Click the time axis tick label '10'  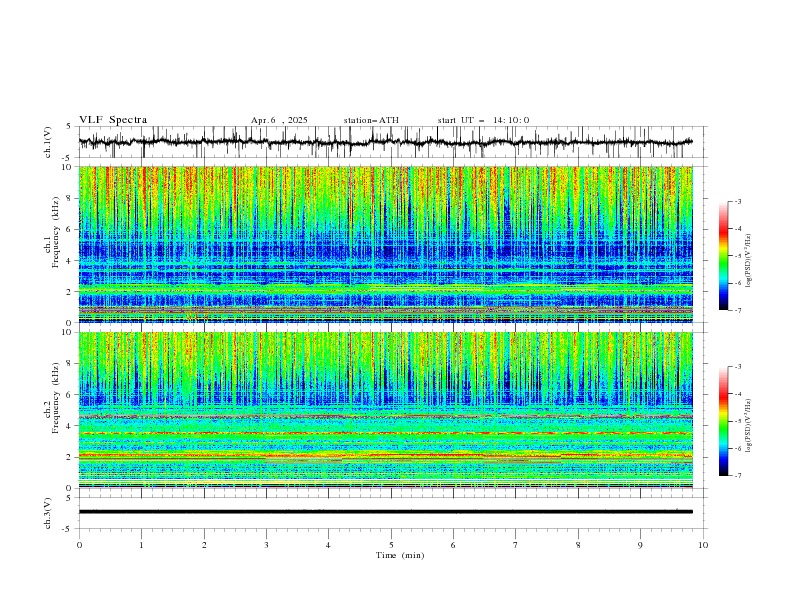point(703,545)
